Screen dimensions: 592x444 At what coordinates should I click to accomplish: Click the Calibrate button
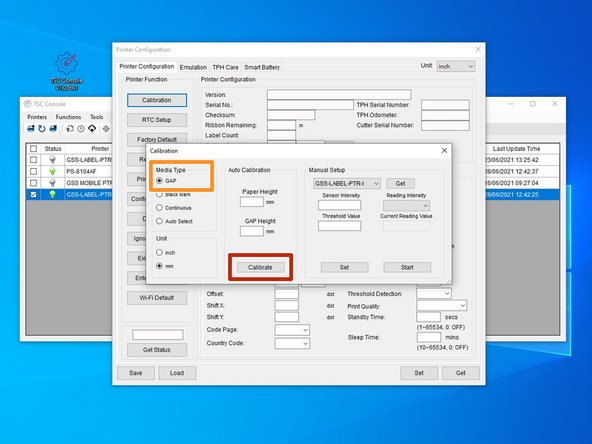point(260,267)
